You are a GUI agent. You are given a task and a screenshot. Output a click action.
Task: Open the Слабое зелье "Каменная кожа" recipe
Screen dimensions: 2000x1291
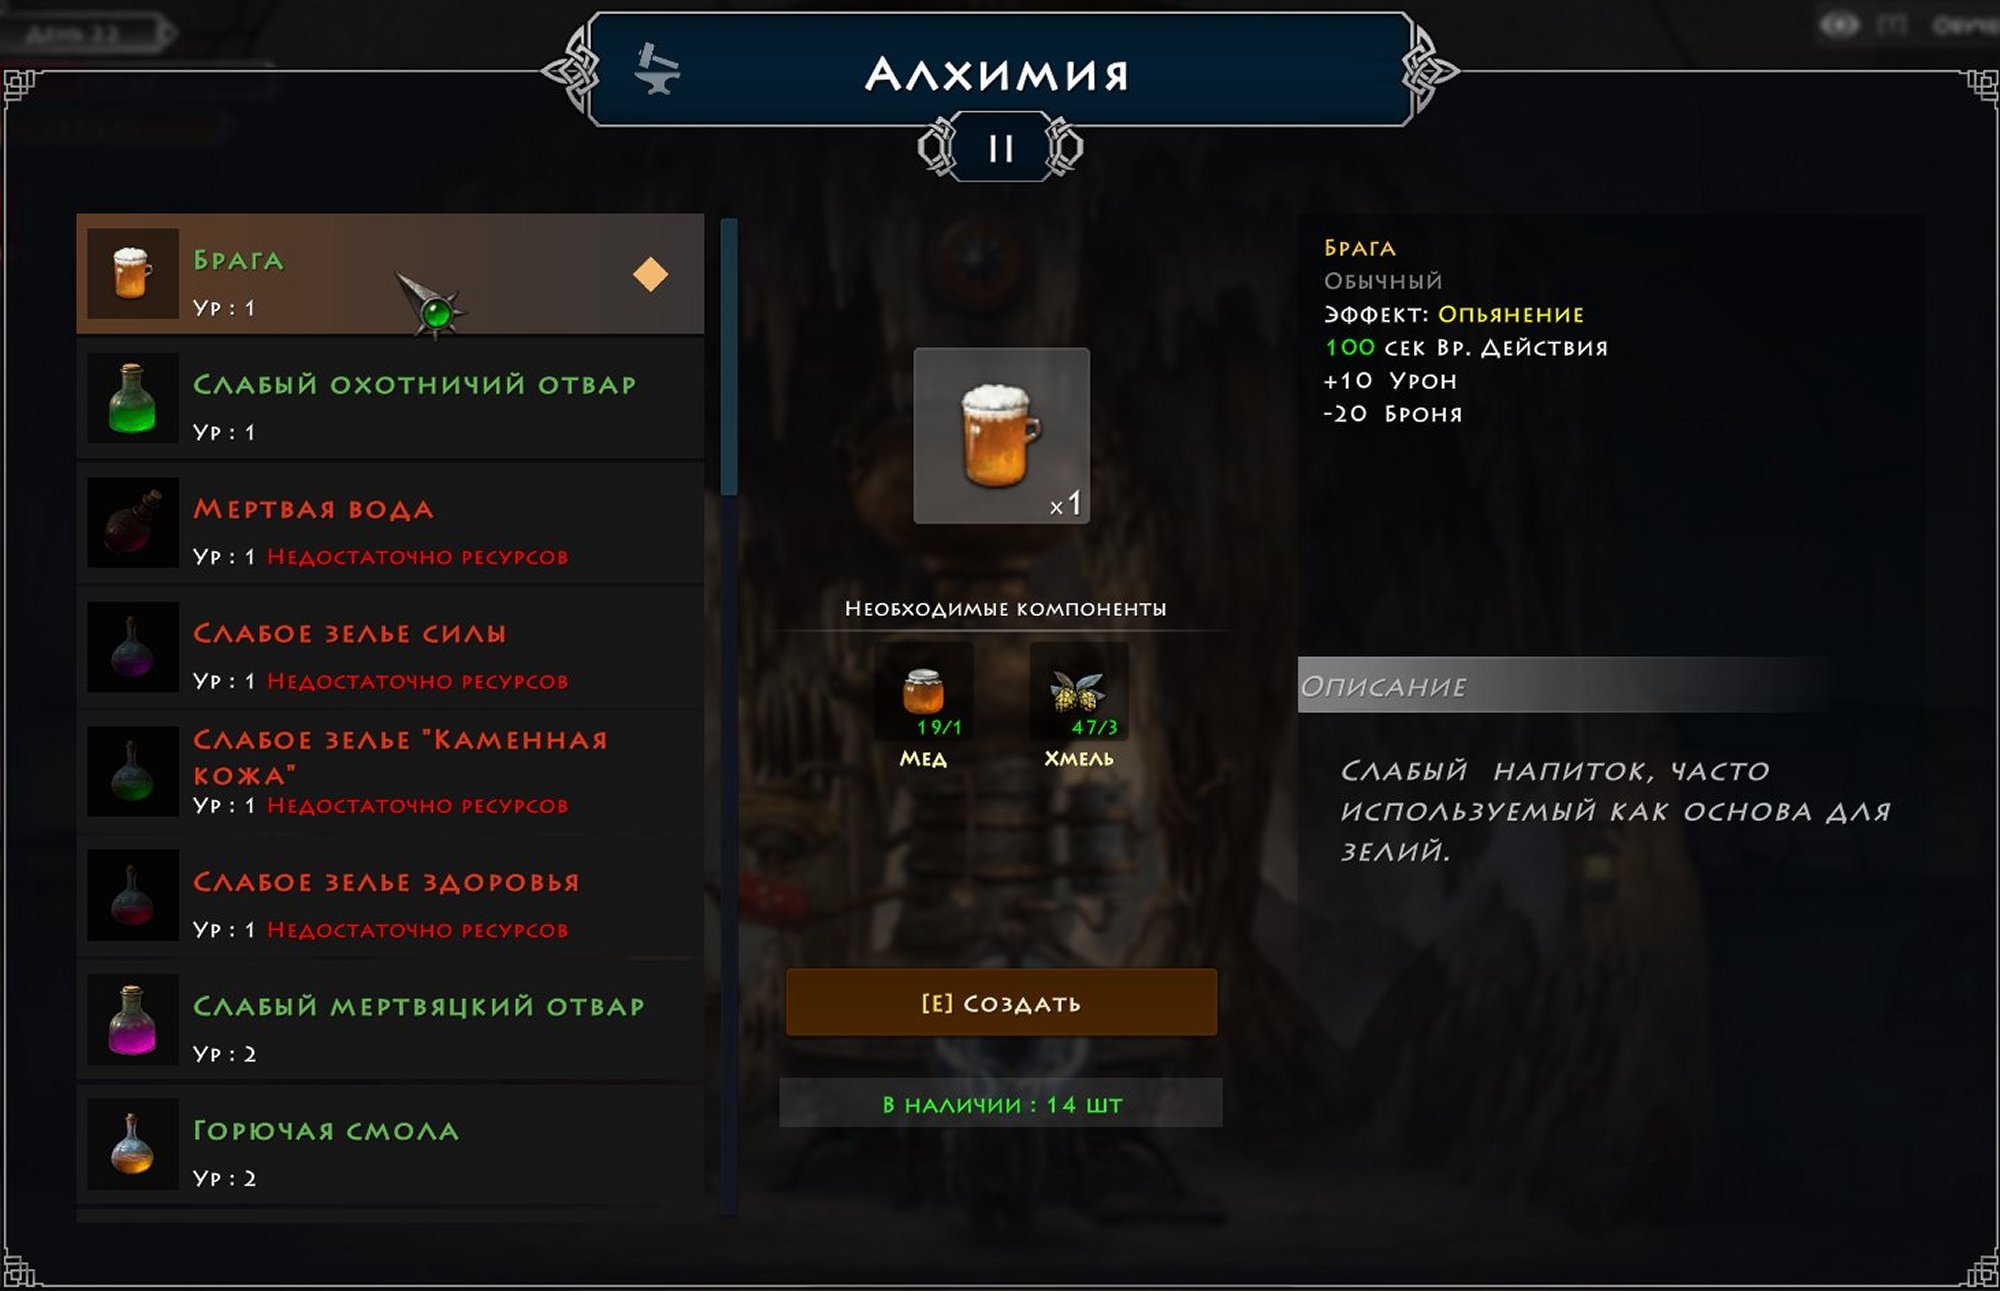(x=390, y=772)
